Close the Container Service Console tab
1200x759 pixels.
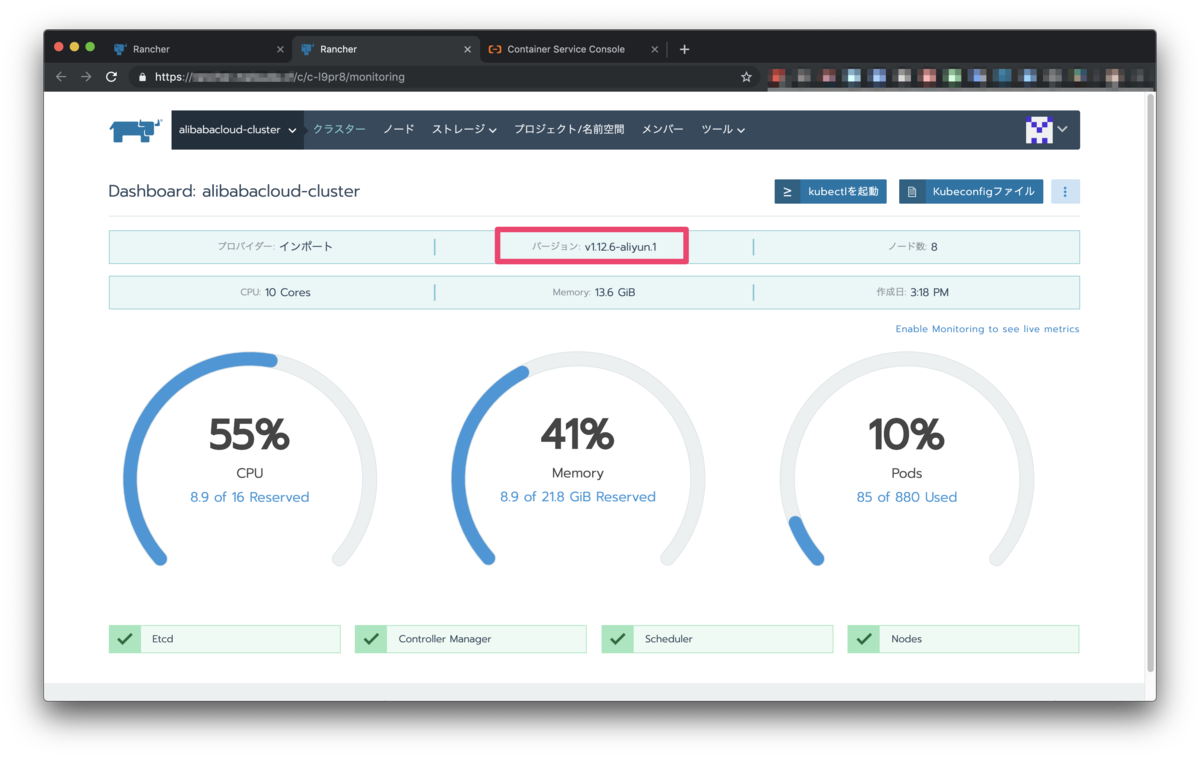coord(655,49)
